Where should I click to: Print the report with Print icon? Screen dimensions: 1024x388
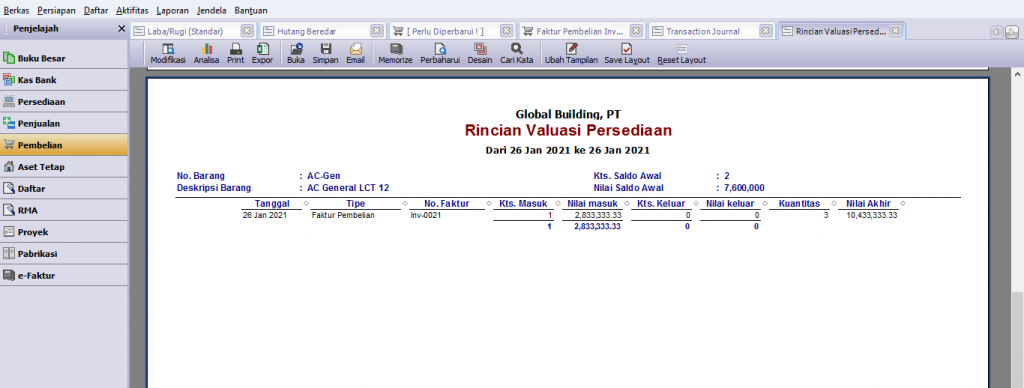236,54
